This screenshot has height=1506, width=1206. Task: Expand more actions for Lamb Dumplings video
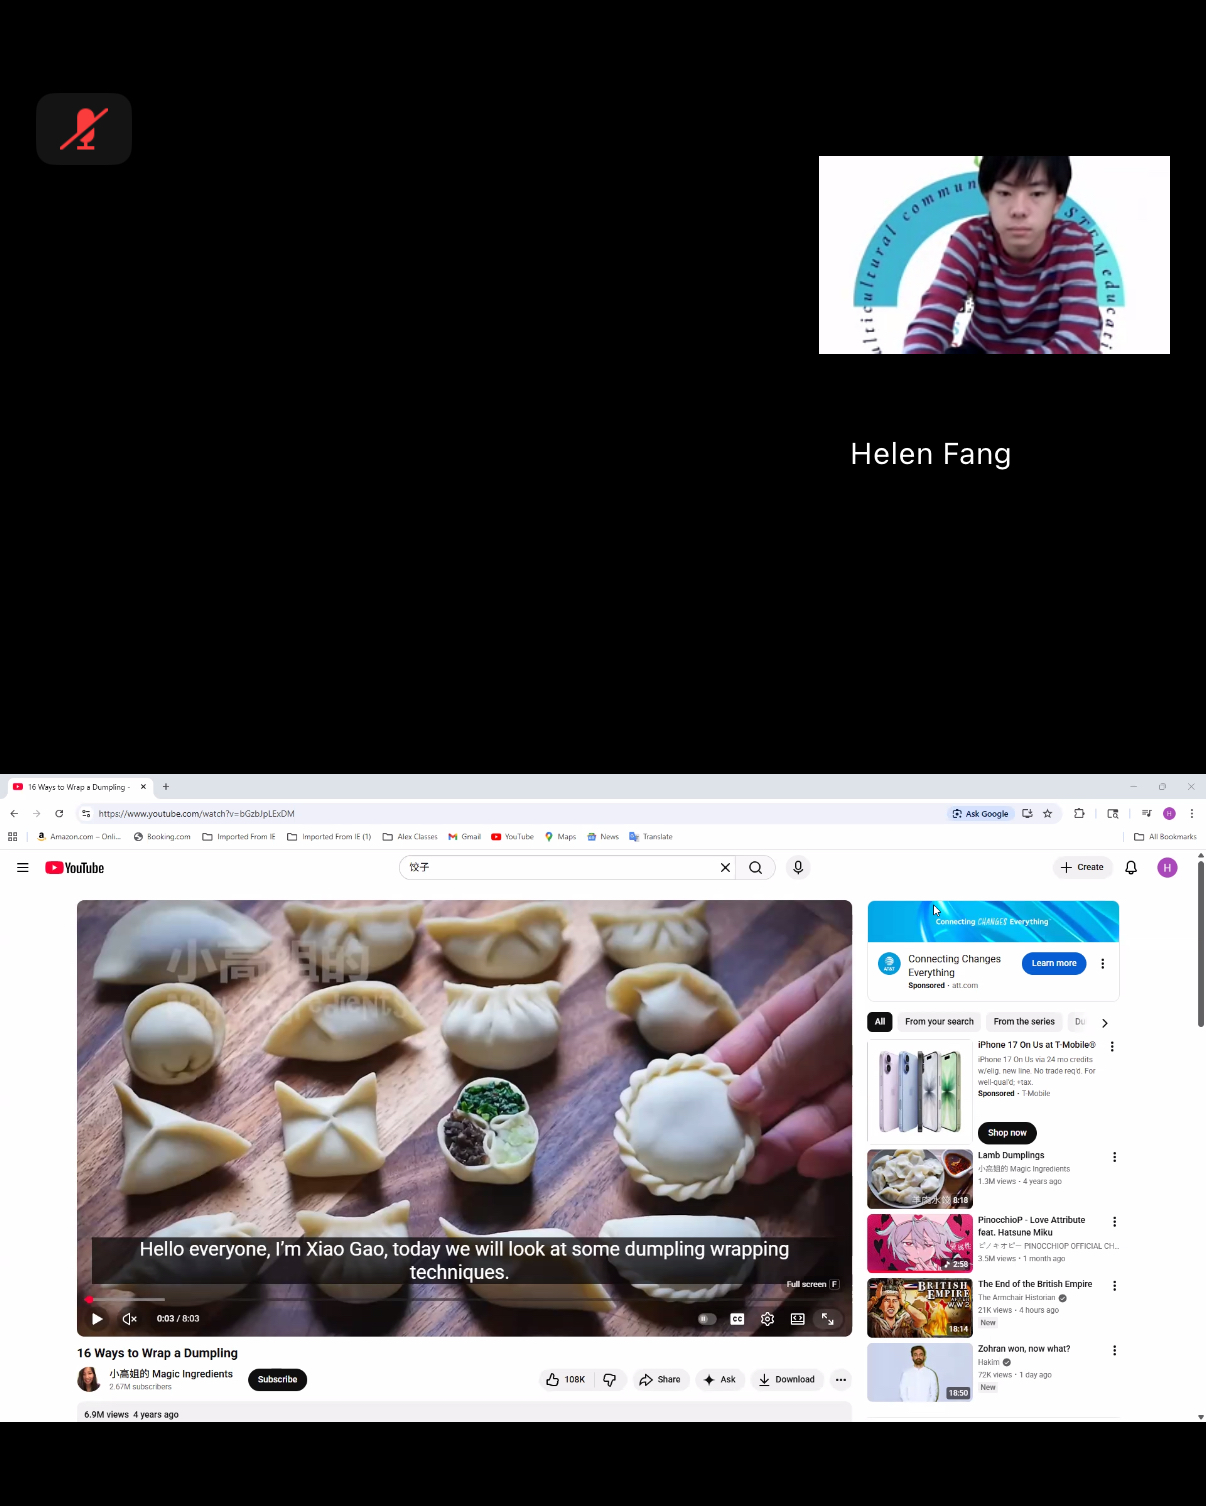(1114, 1157)
